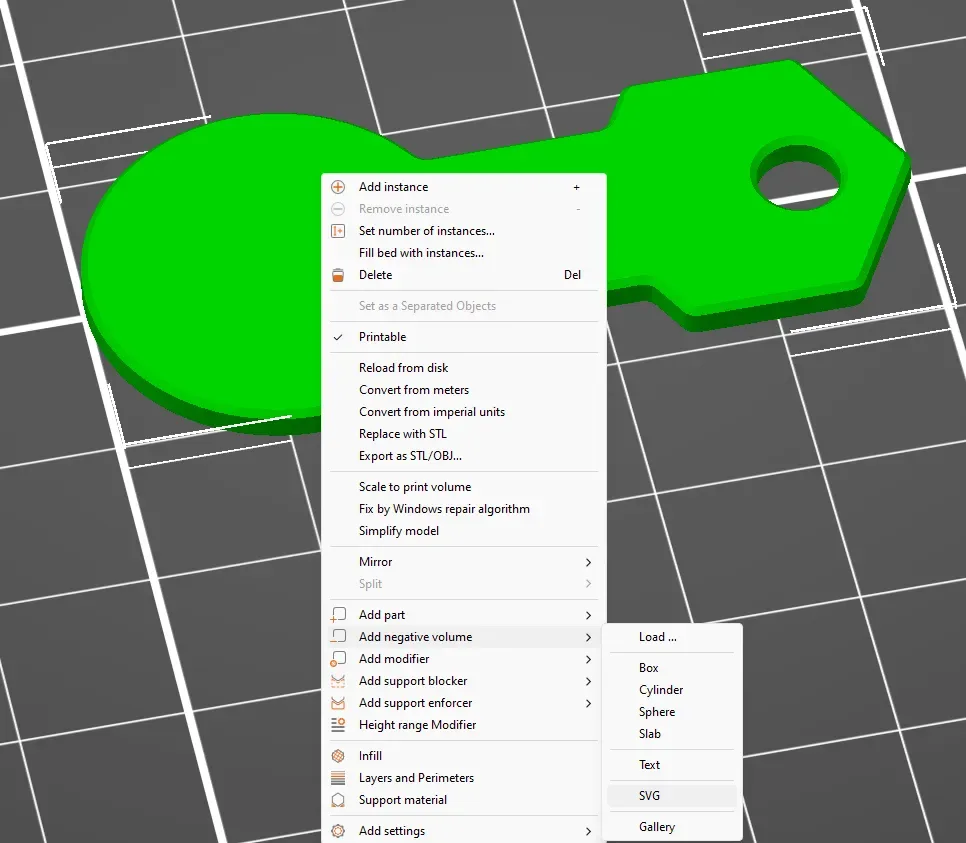Expand the Add support enforcer submenu arrow
Viewport: 966px width, 843px height.
click(588, 703)
